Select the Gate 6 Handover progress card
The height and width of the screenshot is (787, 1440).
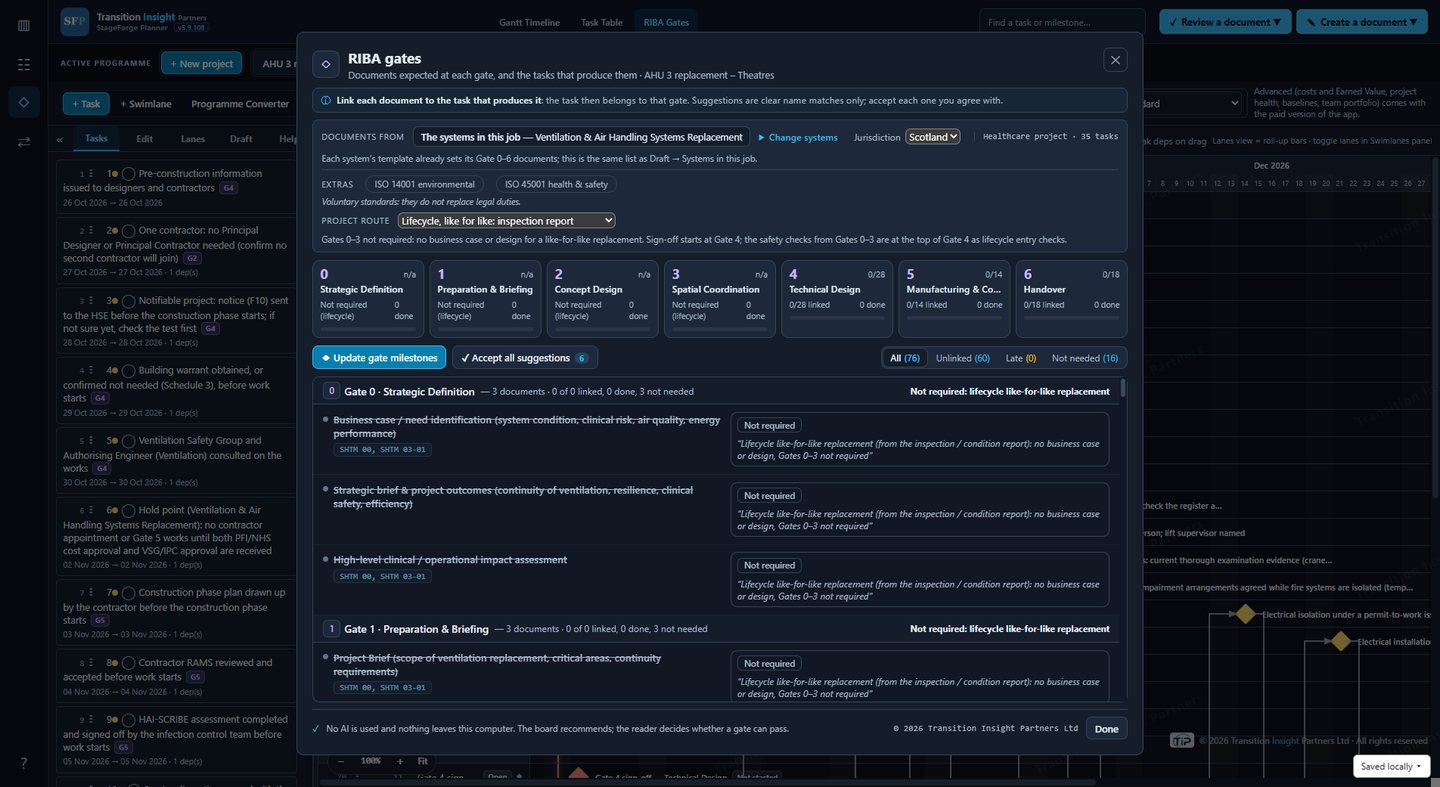1071,299
